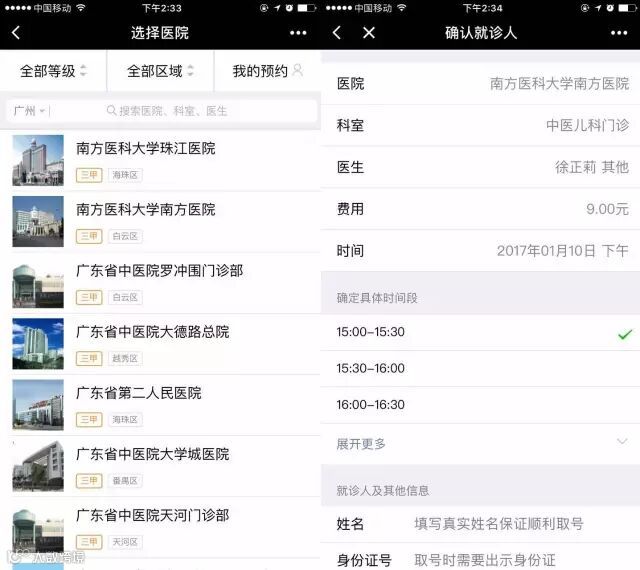Tap the 海珠区 tag under 南方医科大学珠江医院
The width and height of the screenshot is (640, 570).
(x=125, y=175)
